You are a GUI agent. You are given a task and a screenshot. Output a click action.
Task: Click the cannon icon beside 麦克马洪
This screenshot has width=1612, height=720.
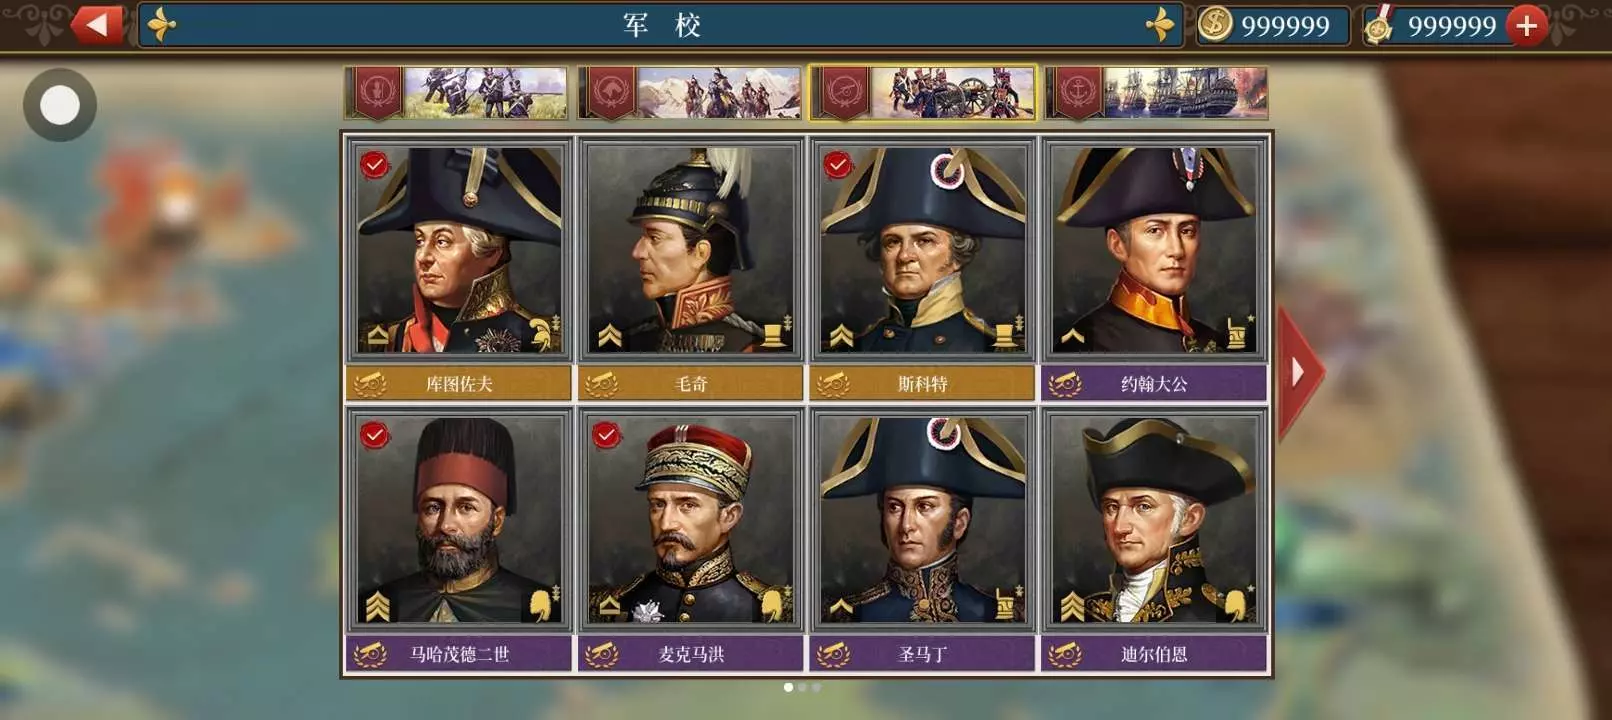(601, 655)
